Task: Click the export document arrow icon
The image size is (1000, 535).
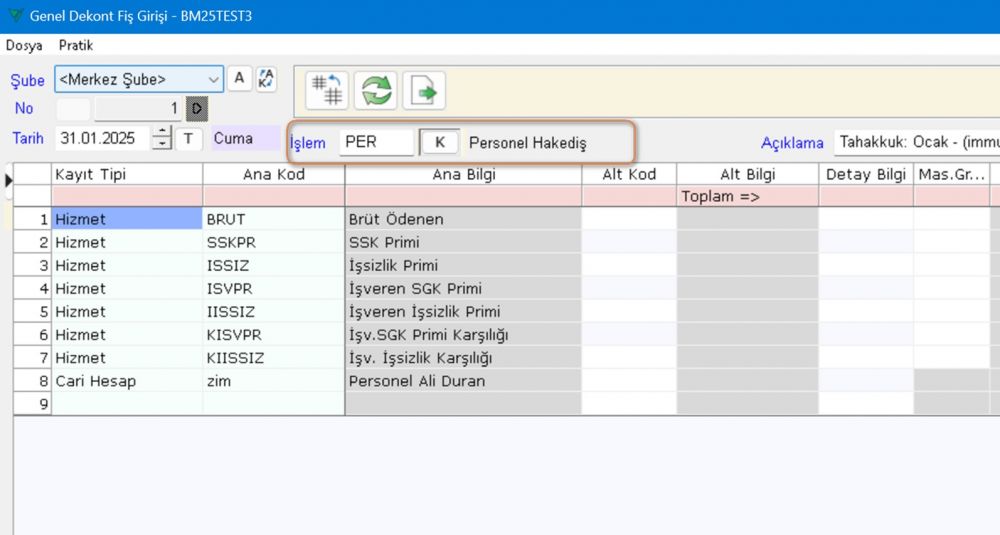Action: [x=424, y=91]
